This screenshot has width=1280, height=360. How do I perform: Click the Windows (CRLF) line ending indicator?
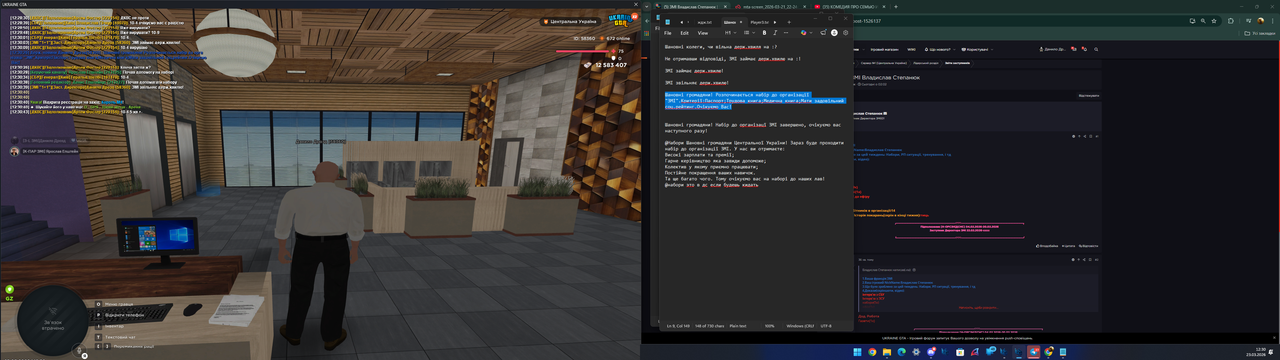point(801,325)
